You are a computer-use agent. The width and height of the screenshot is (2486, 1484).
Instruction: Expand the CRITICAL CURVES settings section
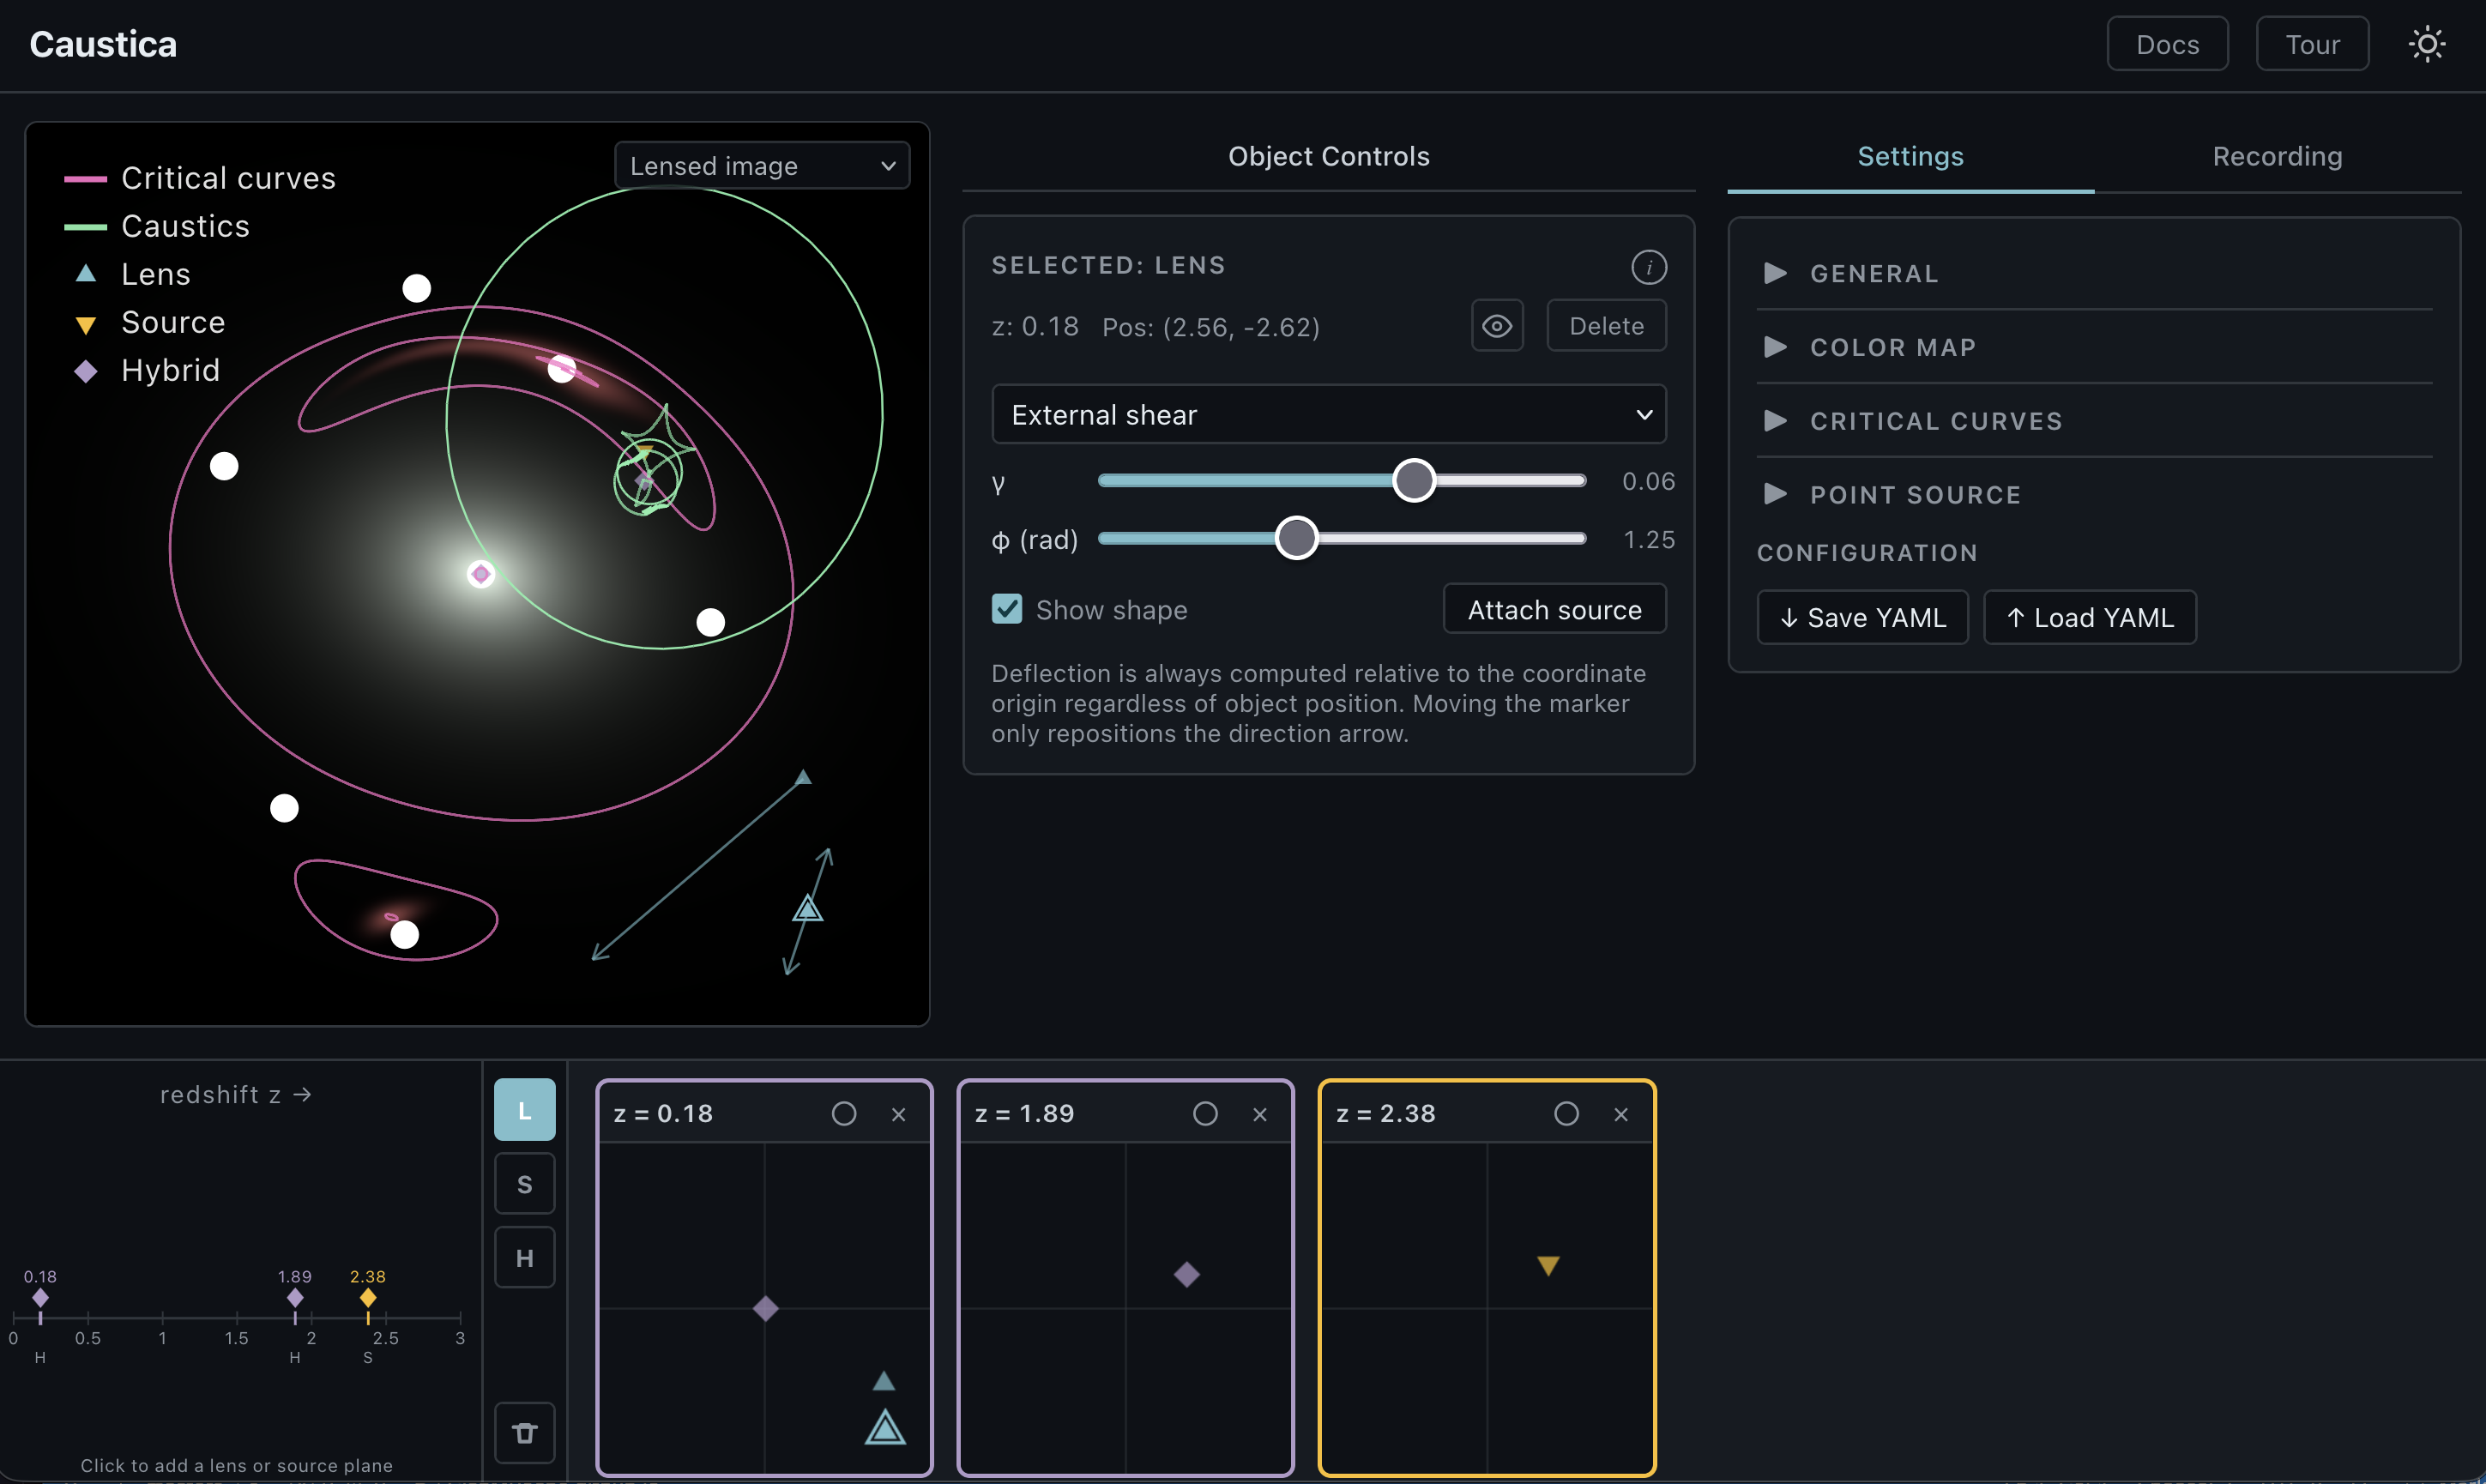click(x=2094, y=421)
